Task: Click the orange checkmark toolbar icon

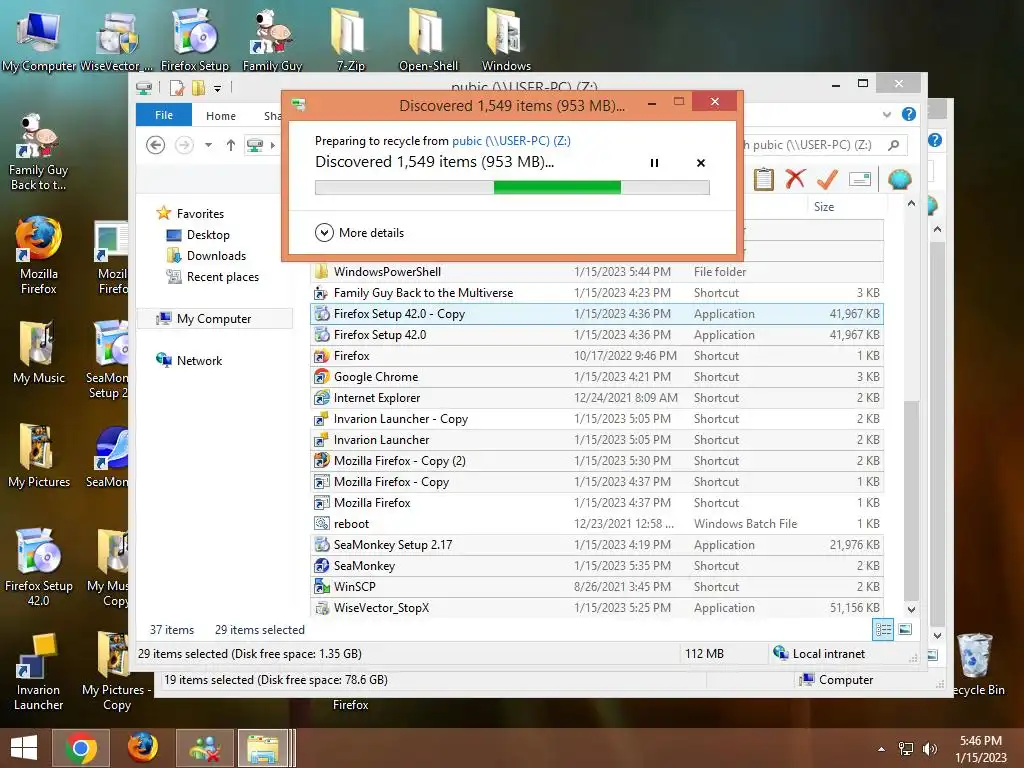Action: tap(827, 179)
